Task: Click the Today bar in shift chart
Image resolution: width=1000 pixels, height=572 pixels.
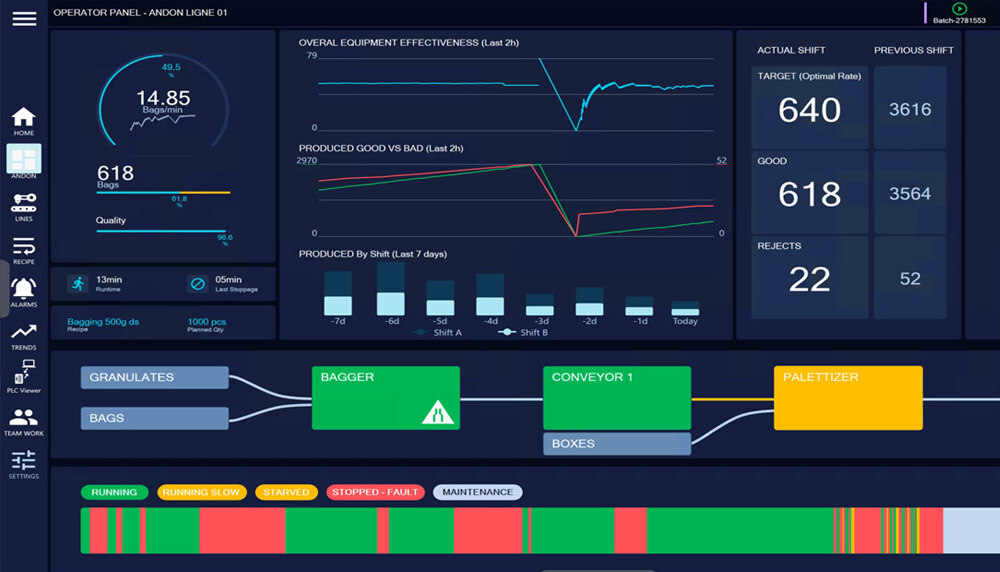Action: [x=685, y=309]
